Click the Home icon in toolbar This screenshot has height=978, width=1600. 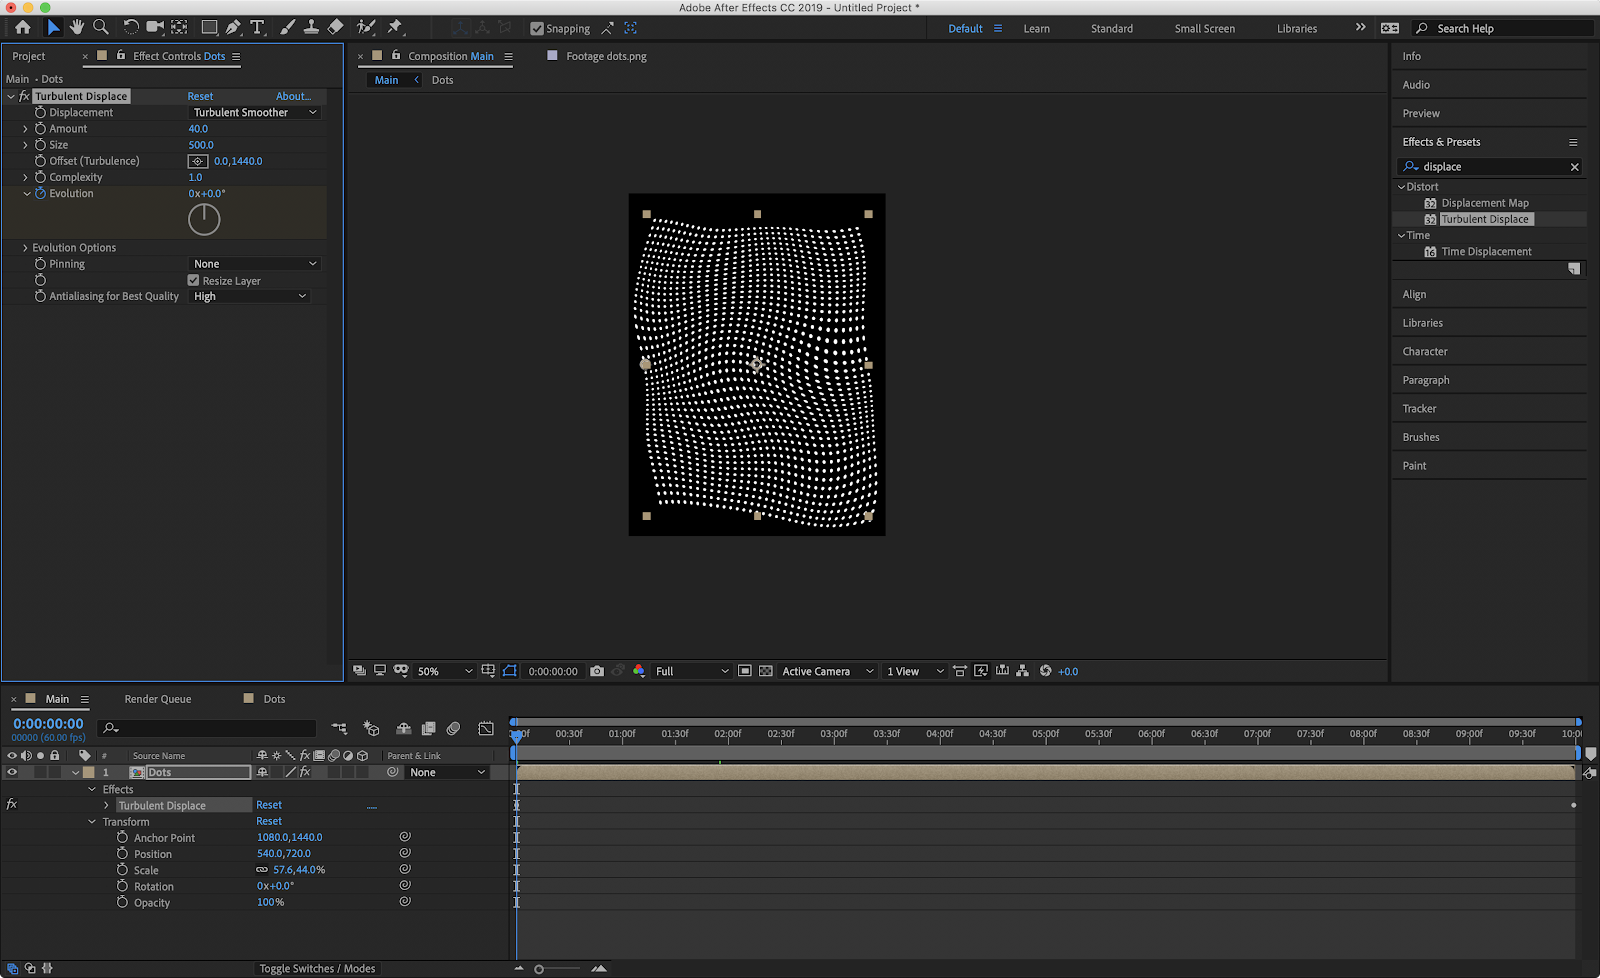(23, 27)
